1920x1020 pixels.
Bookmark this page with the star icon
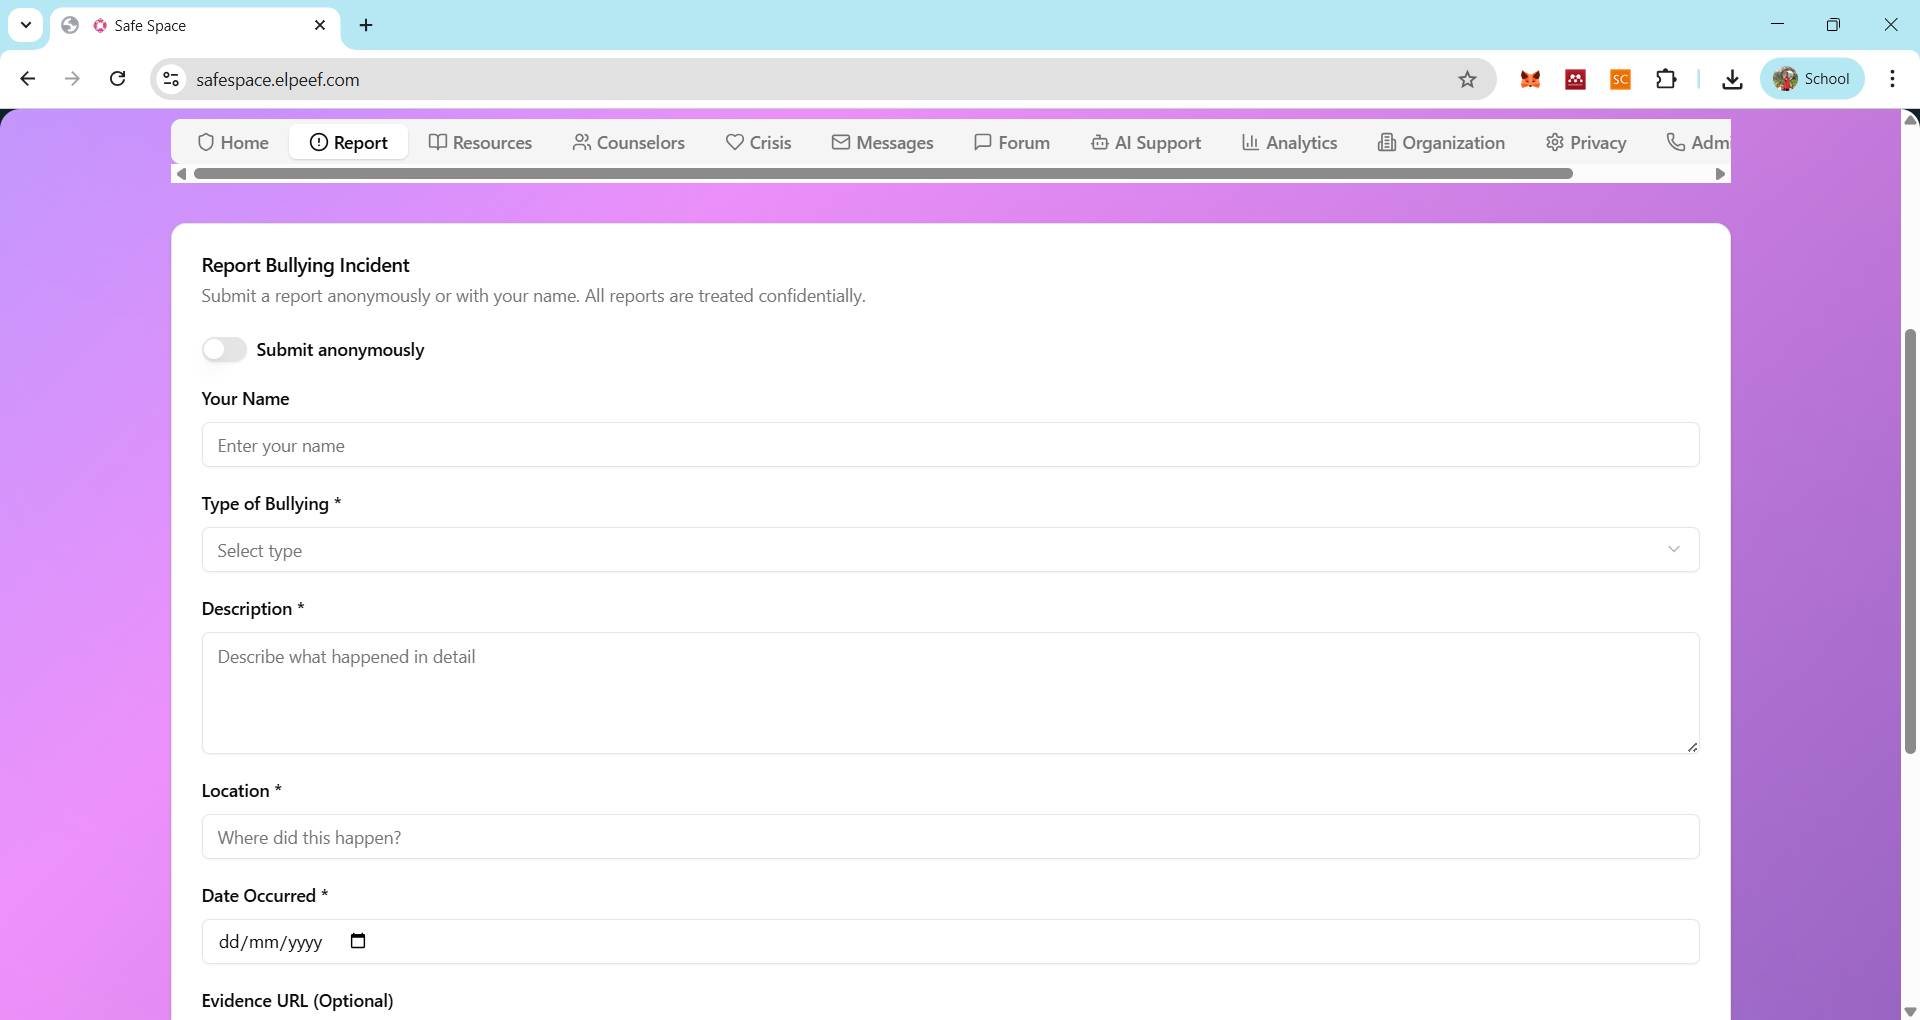tap(1467, 79)
